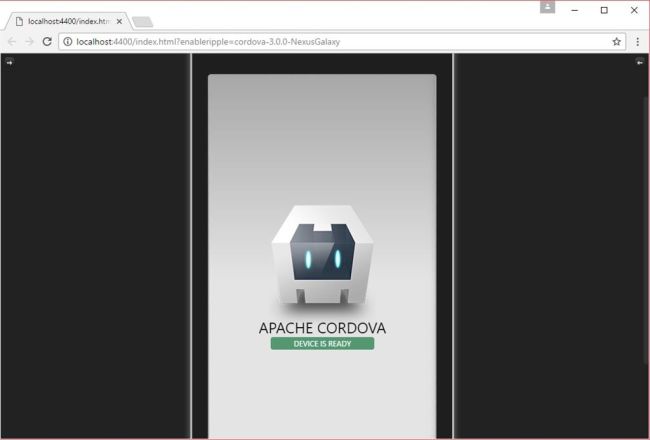The height and width of the screenshot is (440, 650).
Task: Open a new browser tab
Action: click(x=143, y=22)
